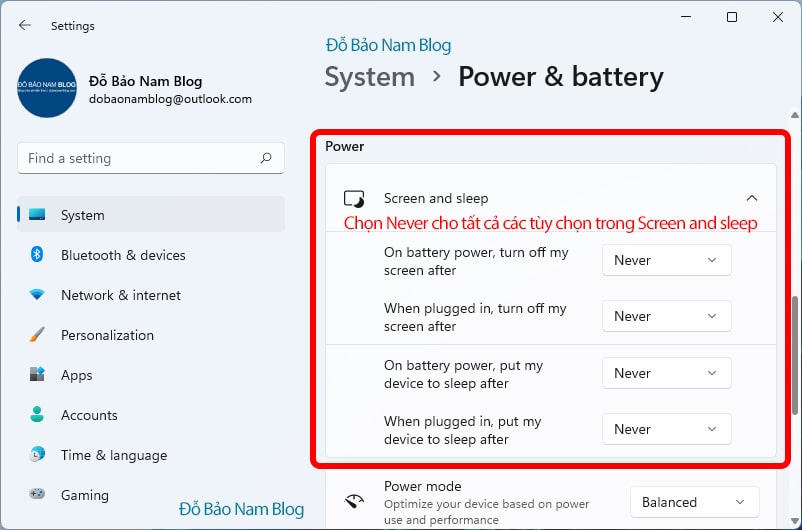Image resolution: width=802 pixels, height=530 pixels.
Task: Click the Screen and sleep label
Action: coord(436,198)
